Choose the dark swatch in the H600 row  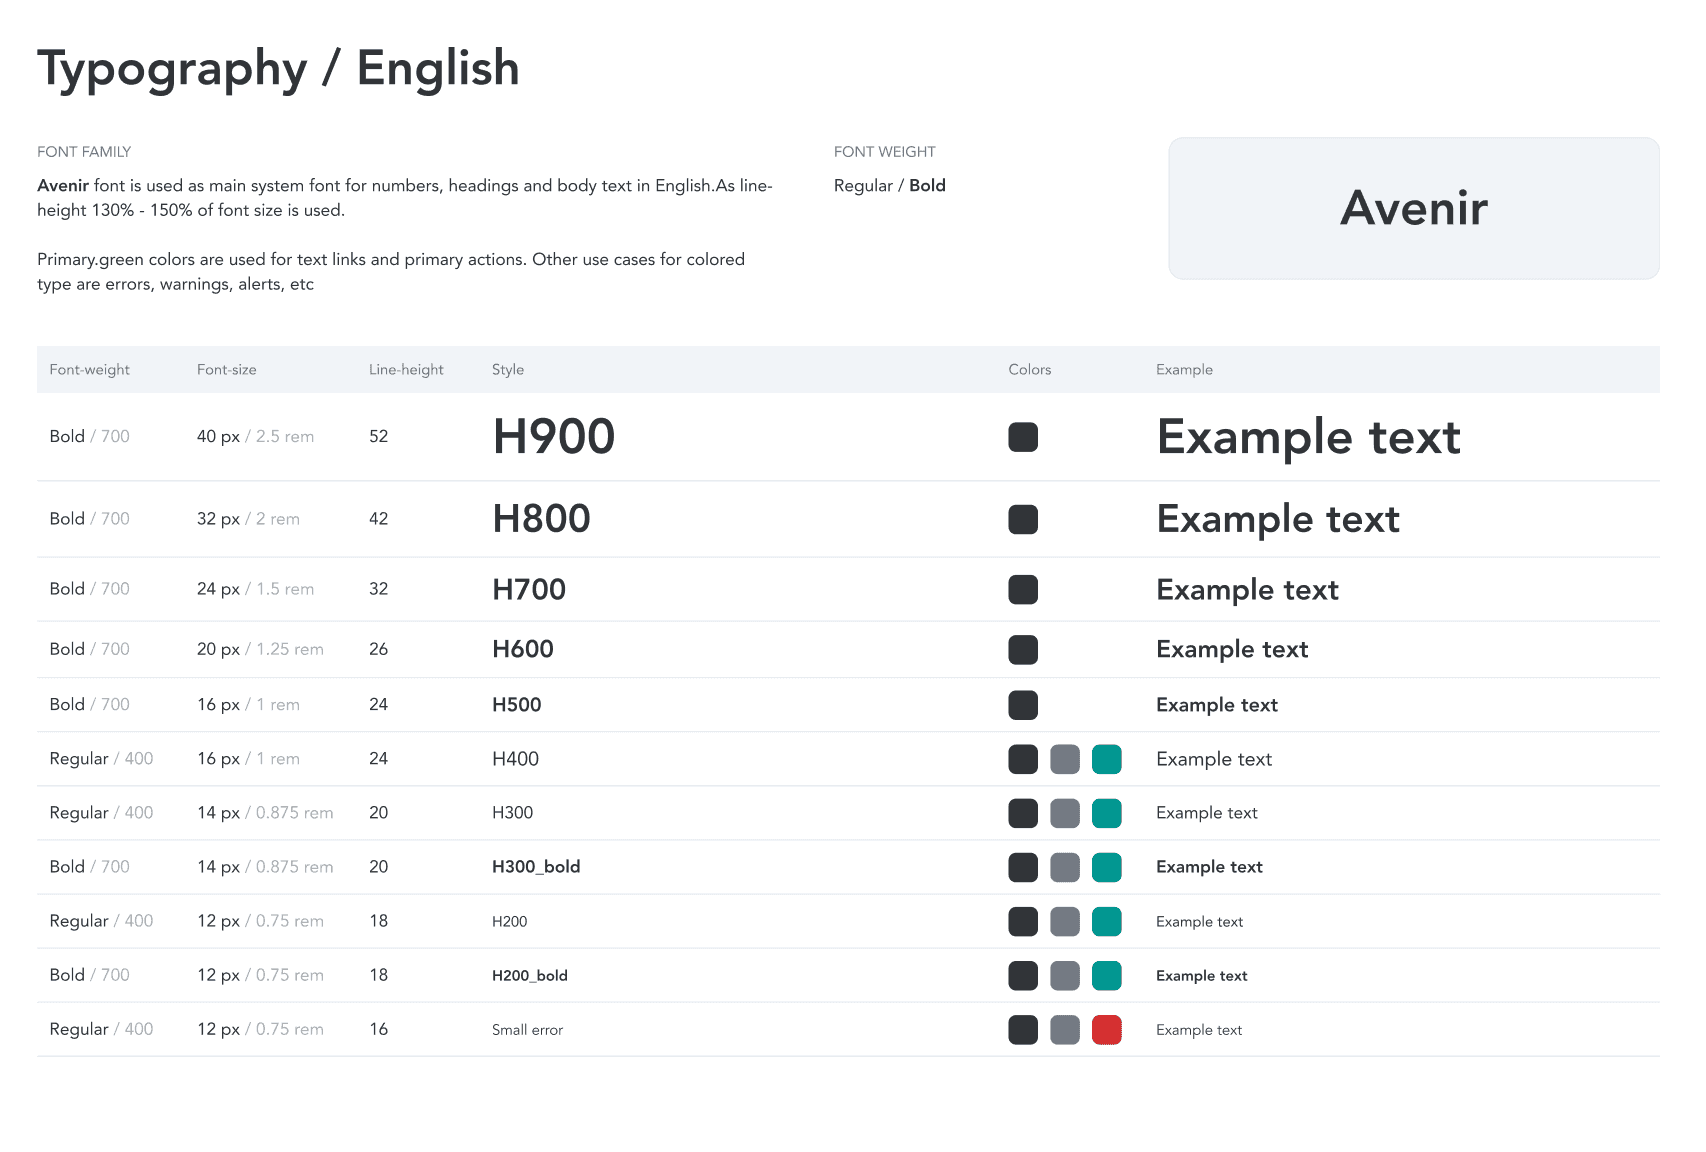pos(1023,649)
